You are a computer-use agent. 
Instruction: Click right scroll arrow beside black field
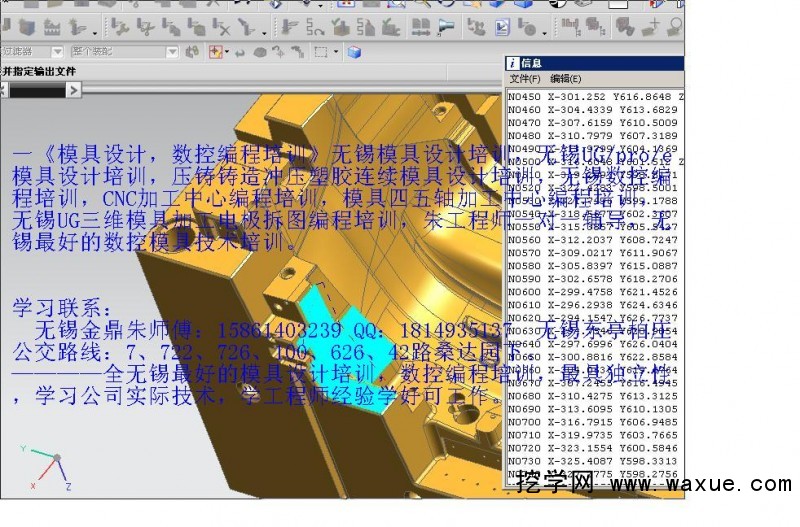pyautogui.click(x=73, y=91)
